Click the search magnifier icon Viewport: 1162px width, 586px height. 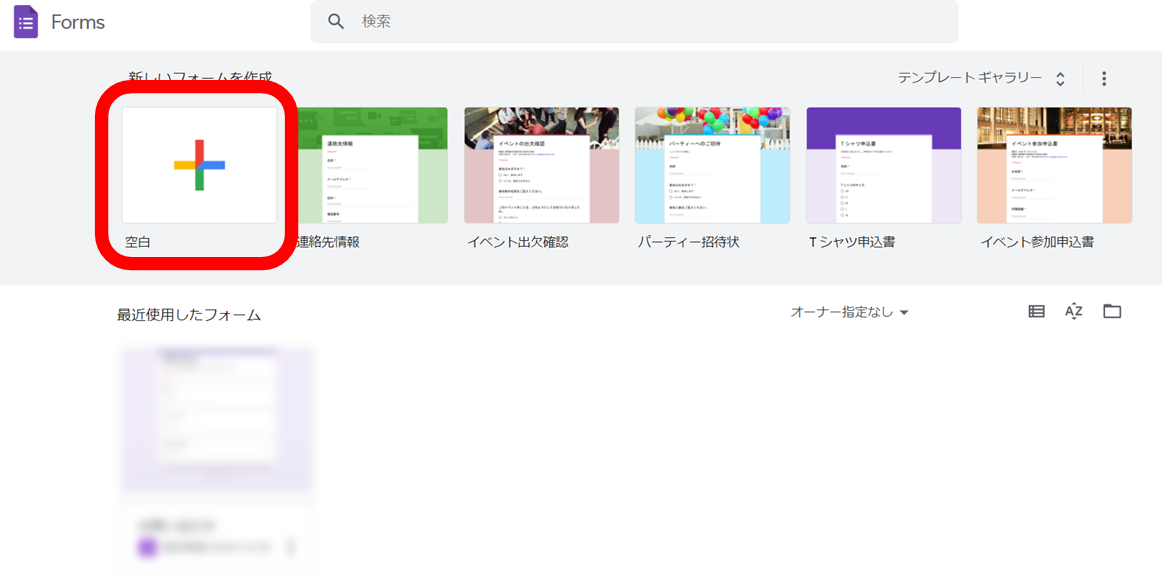coord(336,21)
